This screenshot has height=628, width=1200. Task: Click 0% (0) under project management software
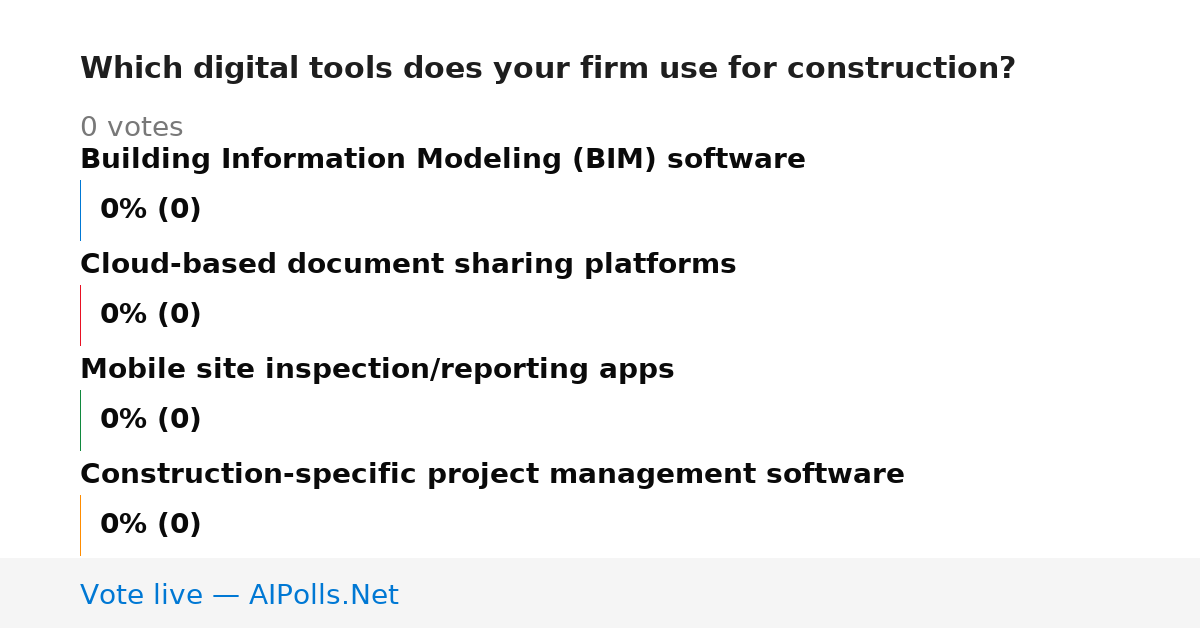(150, 525)
